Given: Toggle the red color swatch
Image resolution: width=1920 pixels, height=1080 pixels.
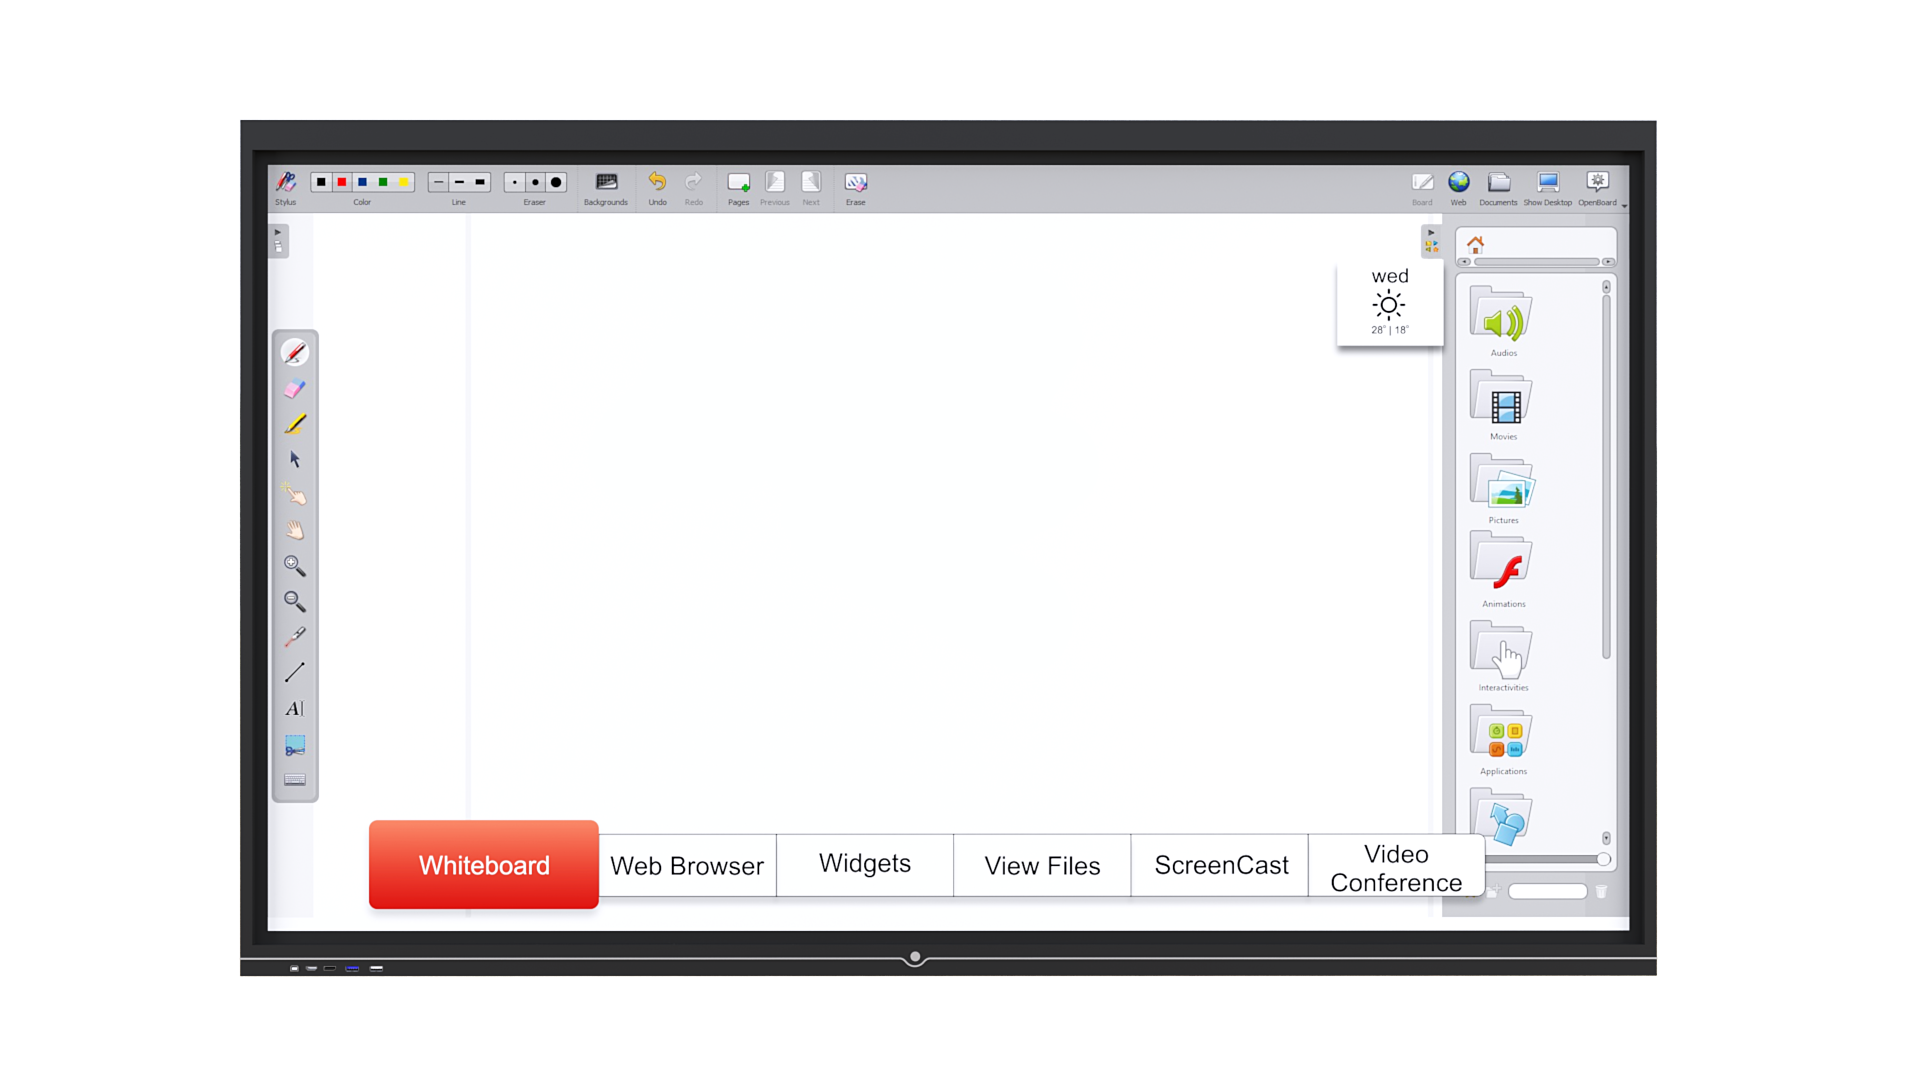Looking at the screenshot, I should point(342,182).
